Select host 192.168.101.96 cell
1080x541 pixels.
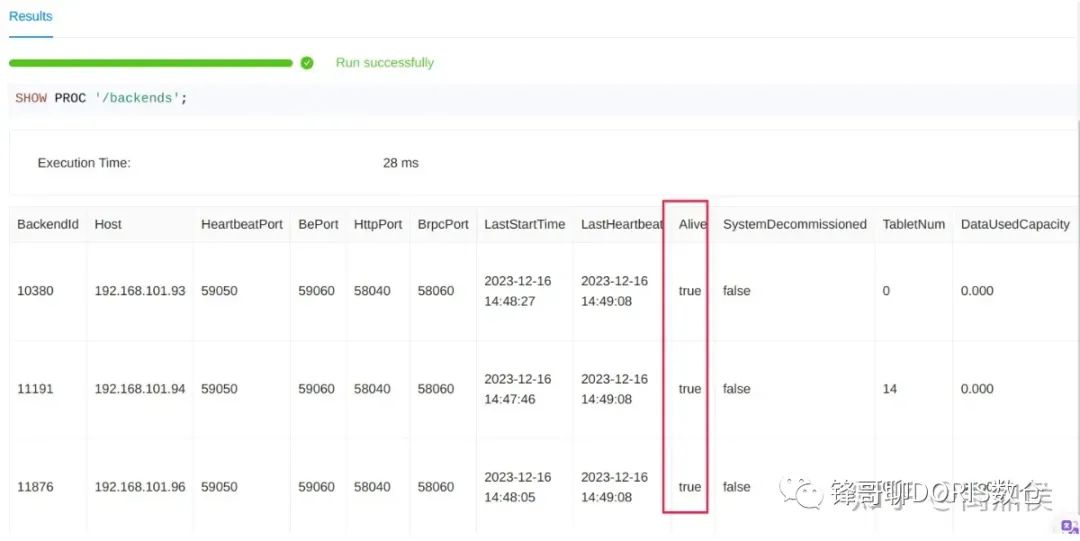point(140,487)
